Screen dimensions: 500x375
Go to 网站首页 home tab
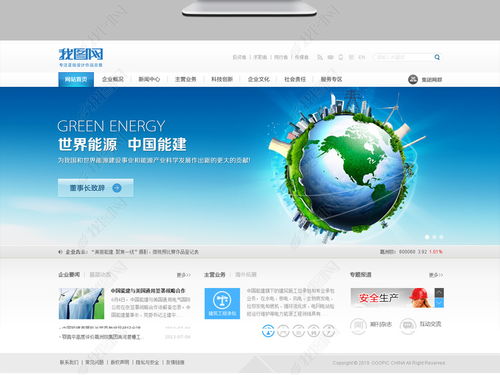76,79
